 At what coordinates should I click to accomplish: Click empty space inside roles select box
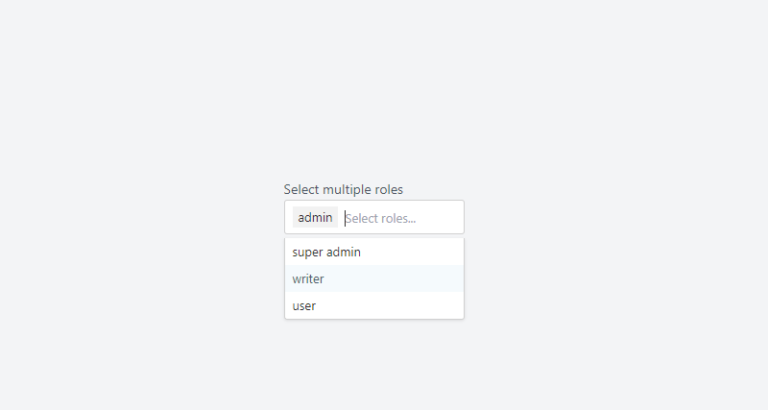441,217
